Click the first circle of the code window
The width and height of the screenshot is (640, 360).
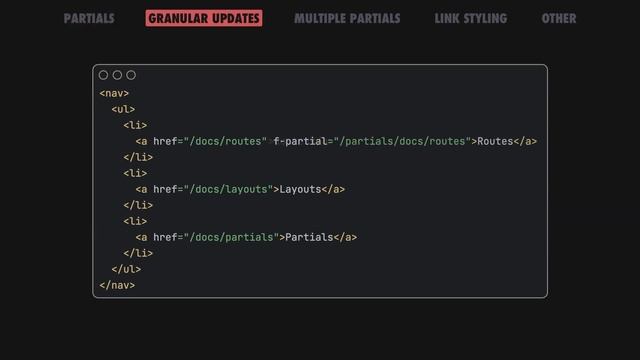tap(103, 75)
